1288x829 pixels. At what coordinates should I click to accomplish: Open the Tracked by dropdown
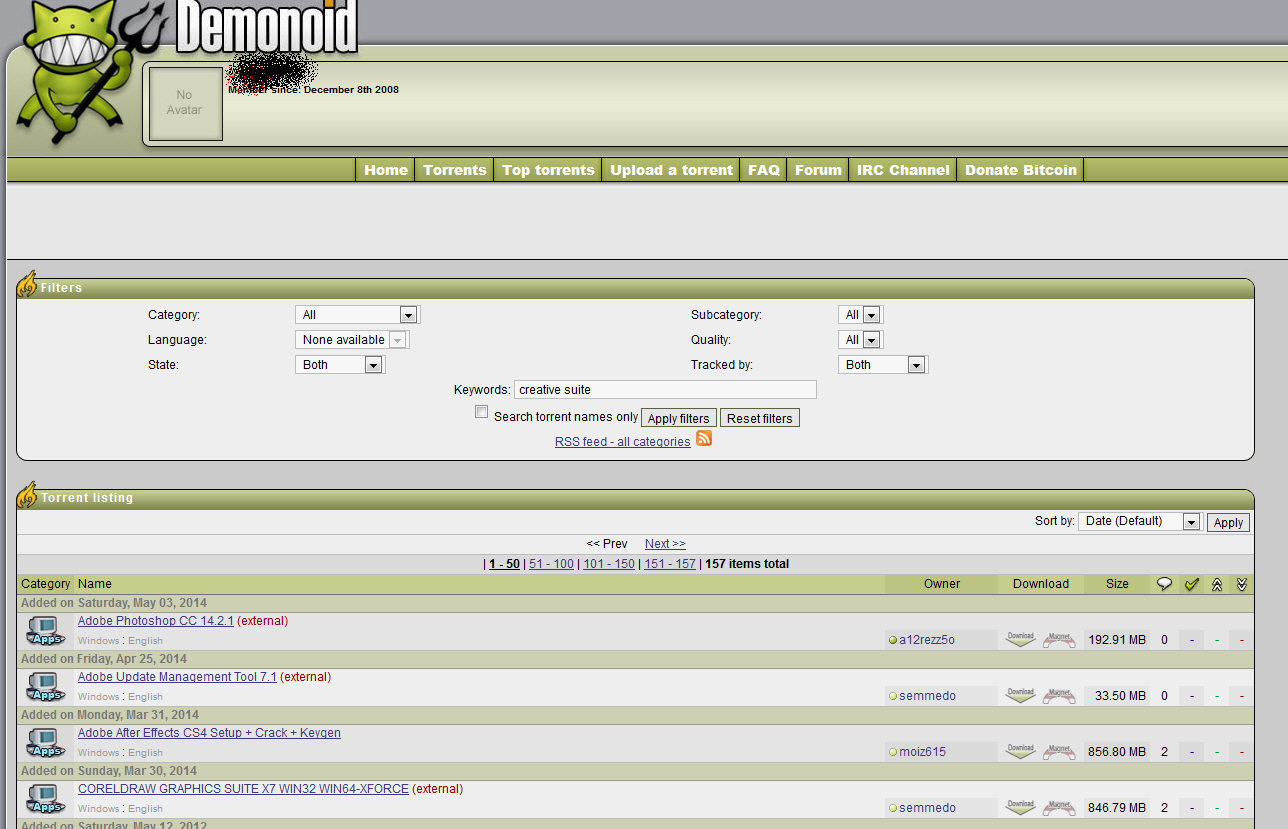(882, 365)
